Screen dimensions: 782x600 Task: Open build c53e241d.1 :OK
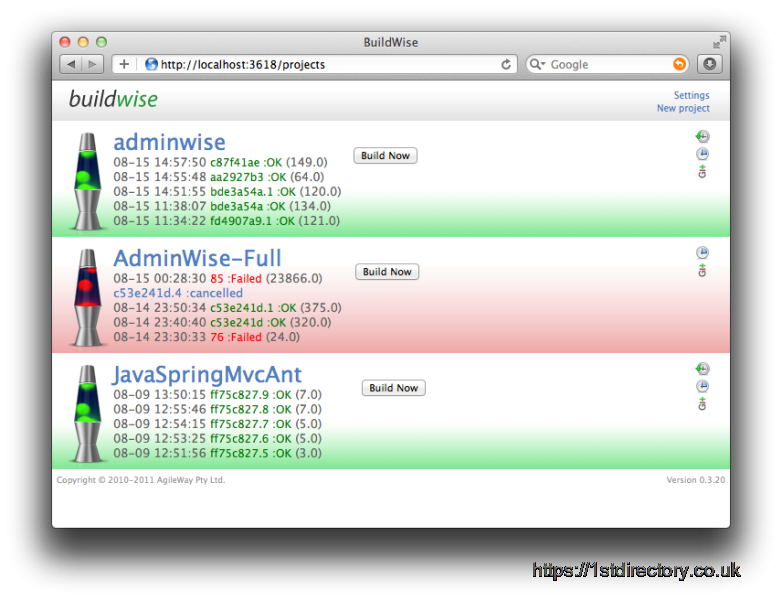253,308
